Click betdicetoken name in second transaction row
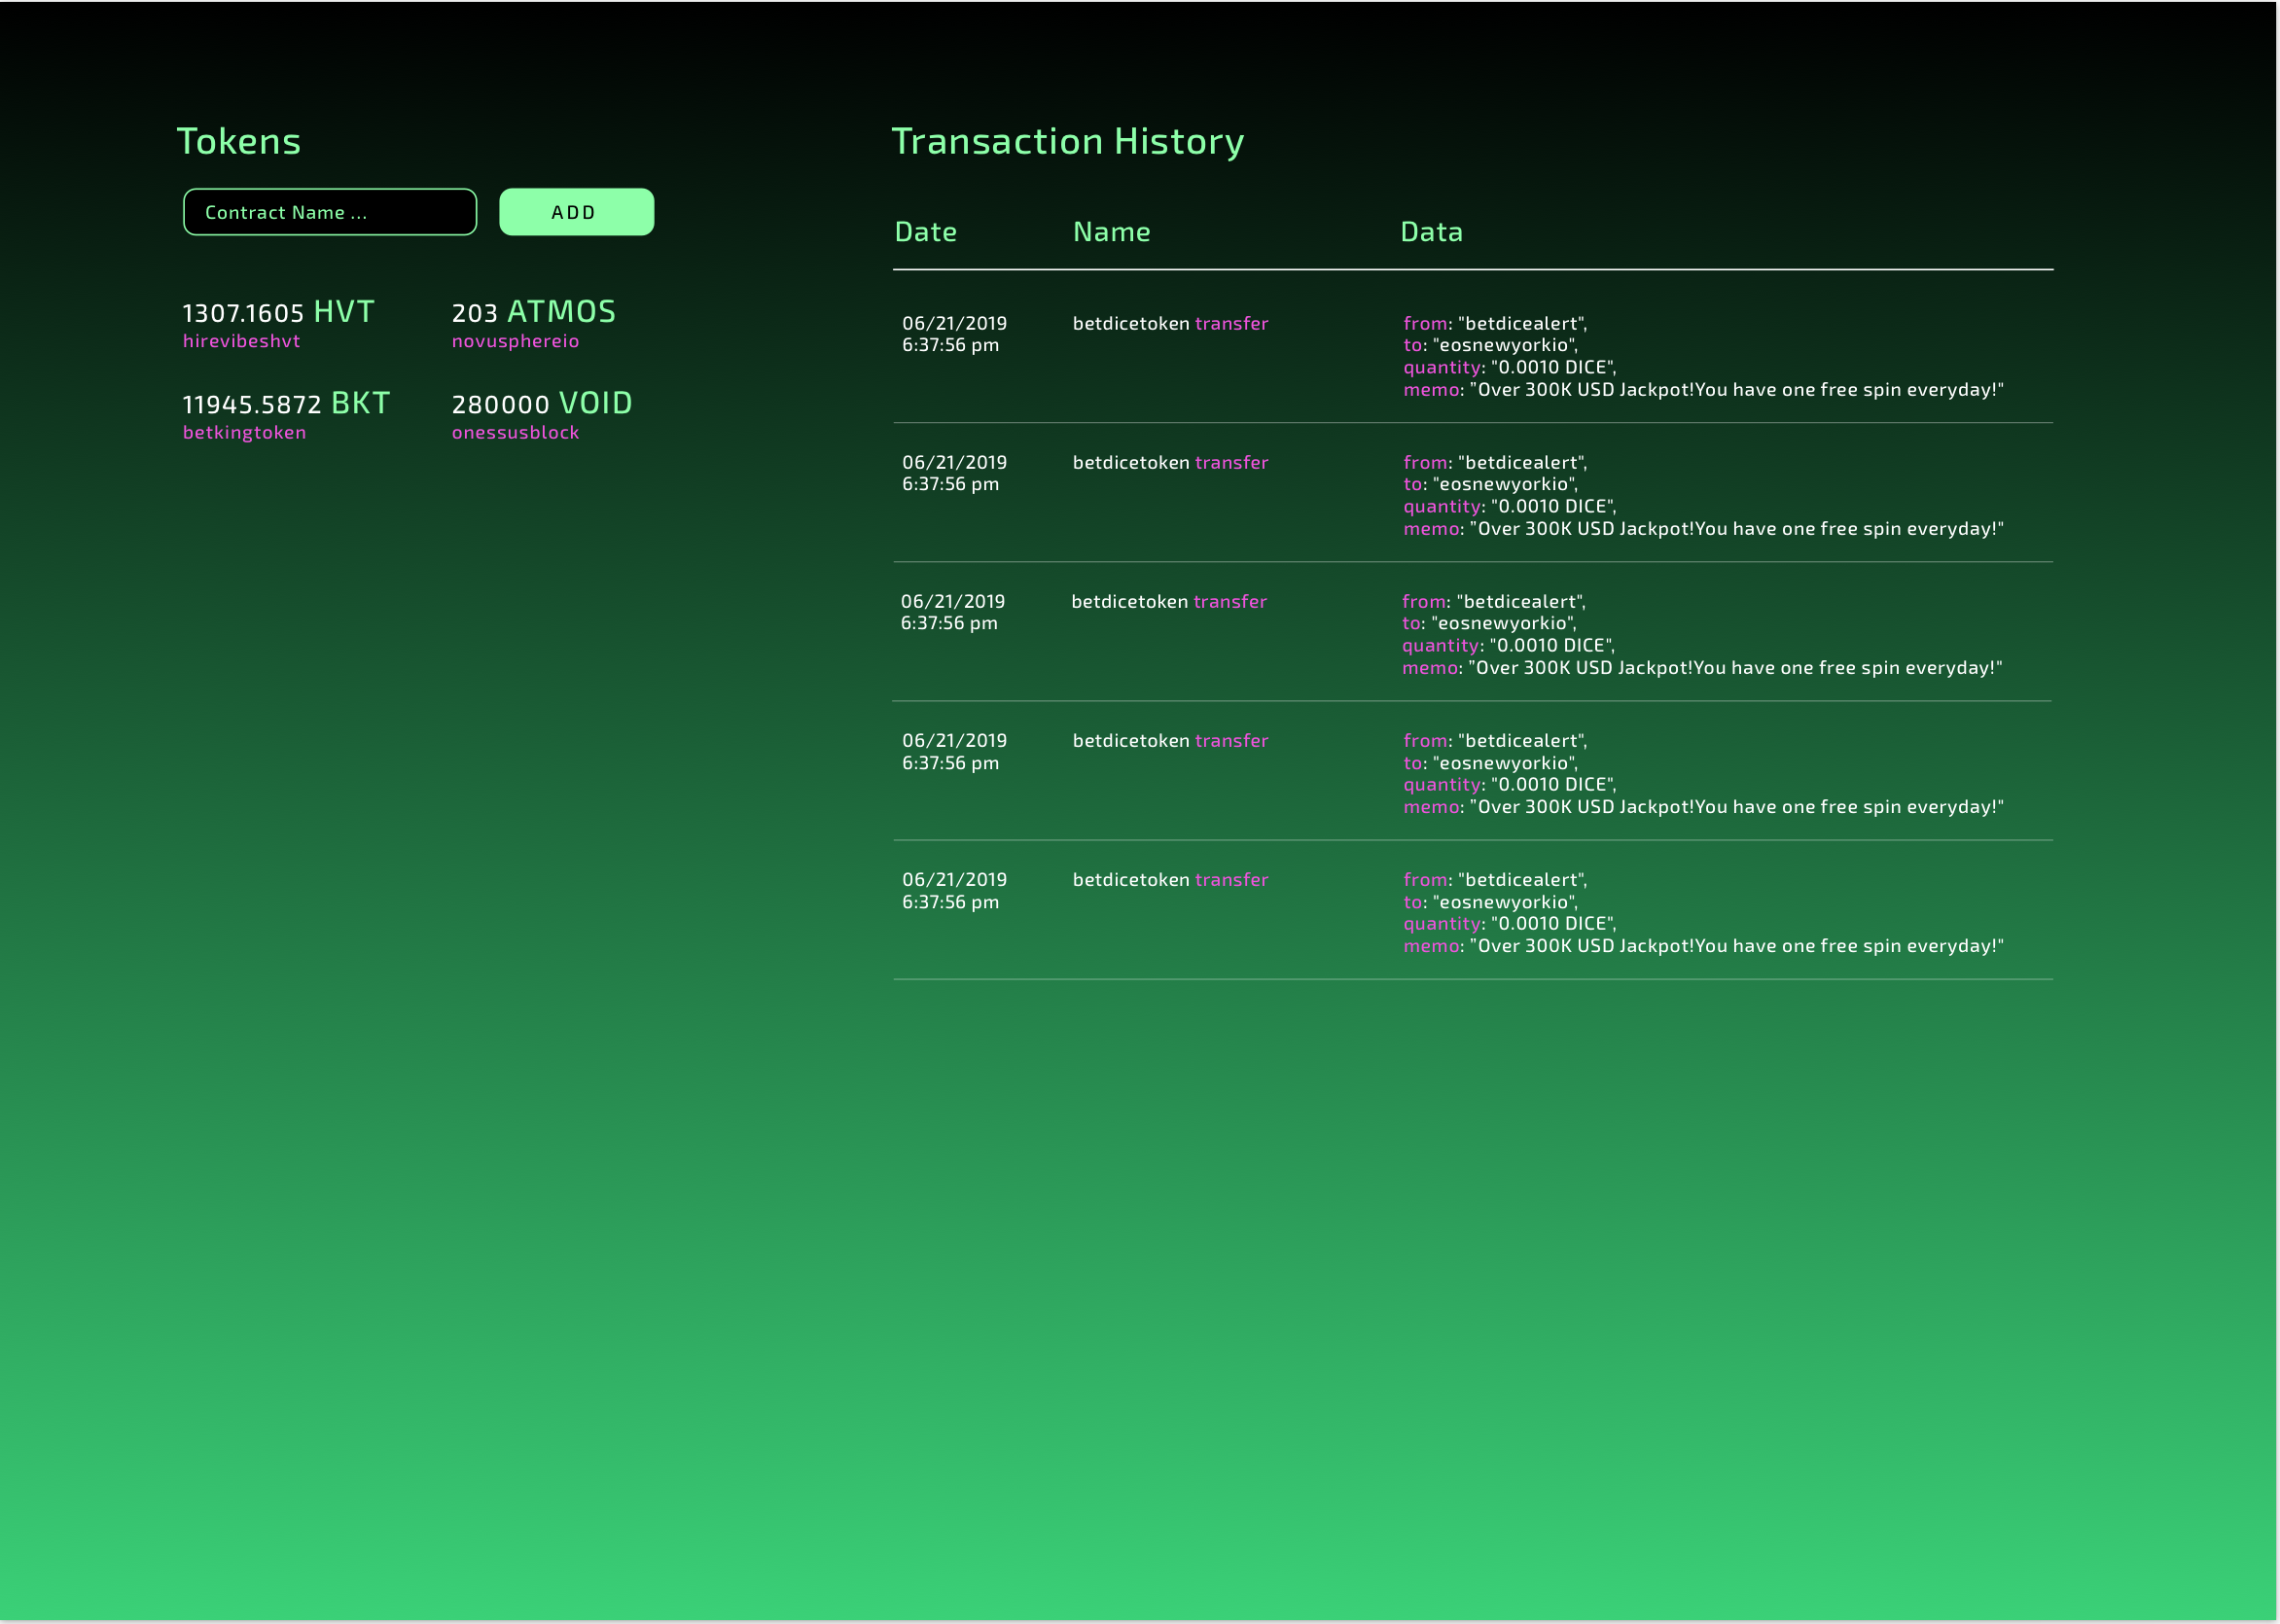 (x=1130, y=463)
